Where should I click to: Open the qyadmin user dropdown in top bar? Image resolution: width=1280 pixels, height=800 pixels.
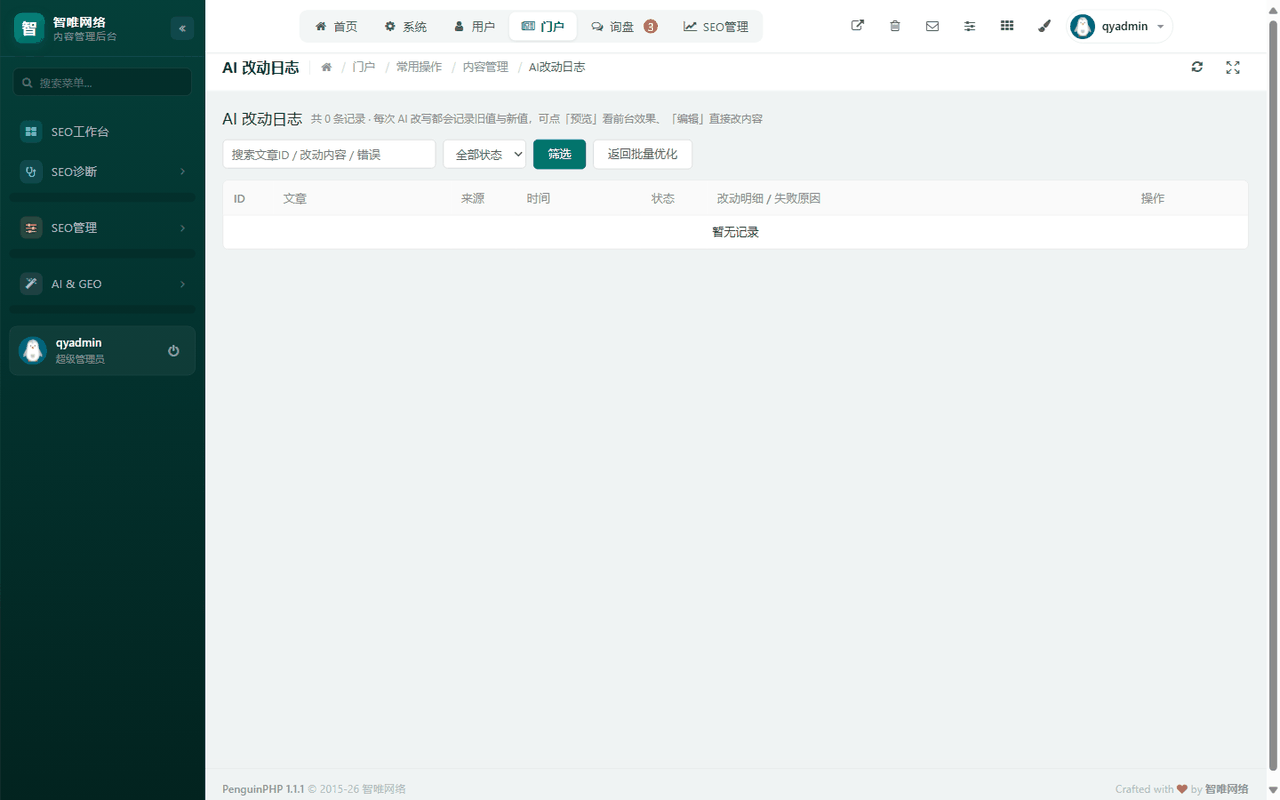pos(1120,26)
